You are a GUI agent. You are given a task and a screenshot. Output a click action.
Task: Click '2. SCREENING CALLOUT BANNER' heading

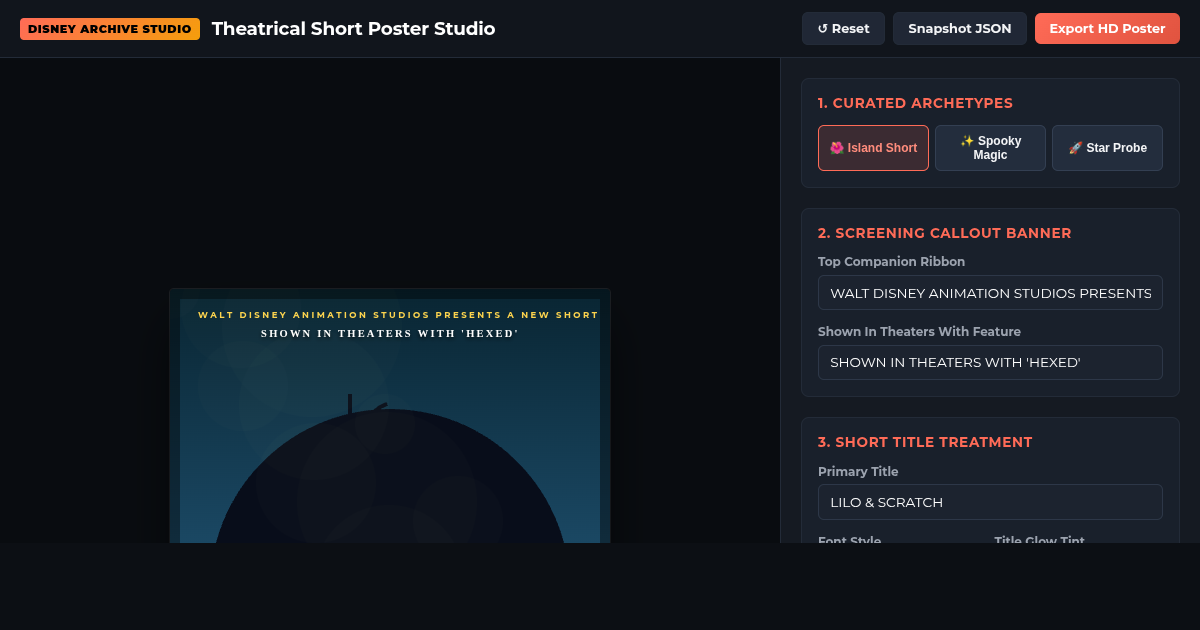pos(944,233)
